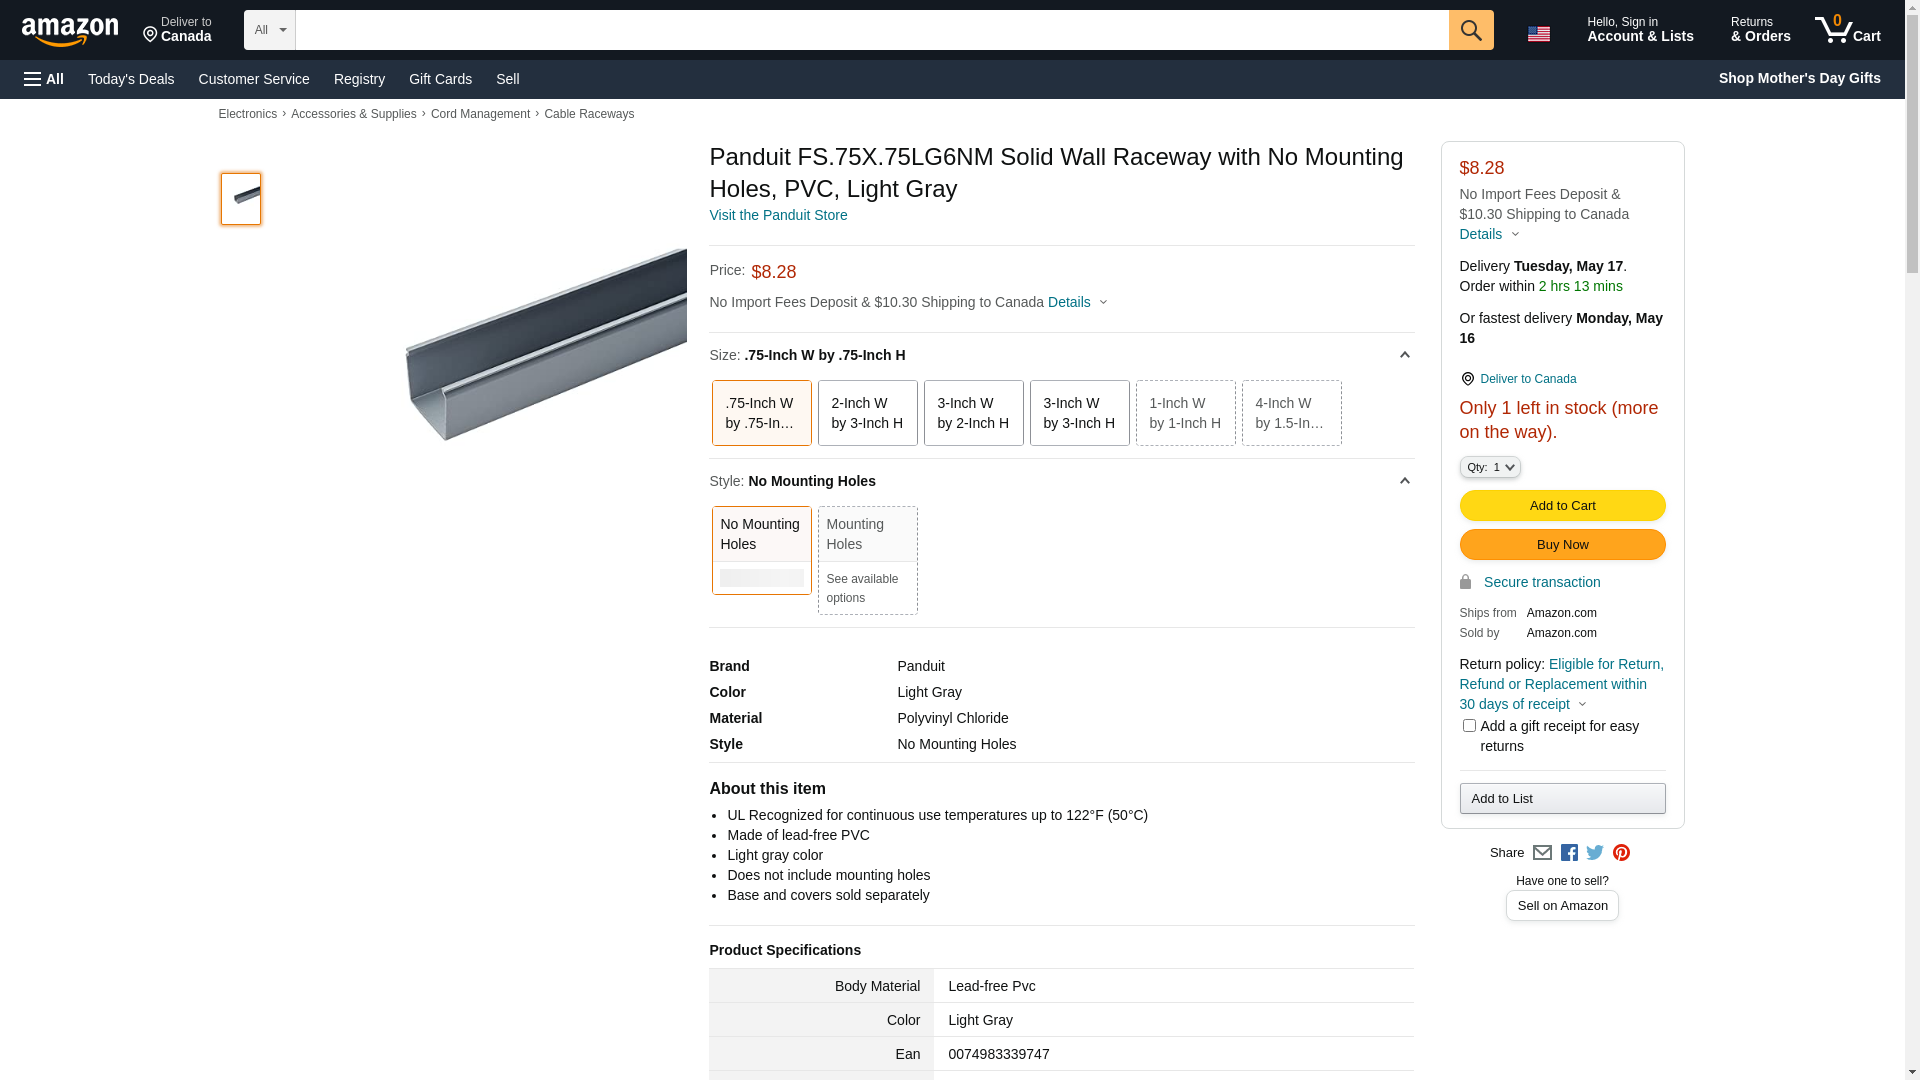
Task: Click the magnifying glass search button
Action: pyautogui.click(x=1470, y=30)
